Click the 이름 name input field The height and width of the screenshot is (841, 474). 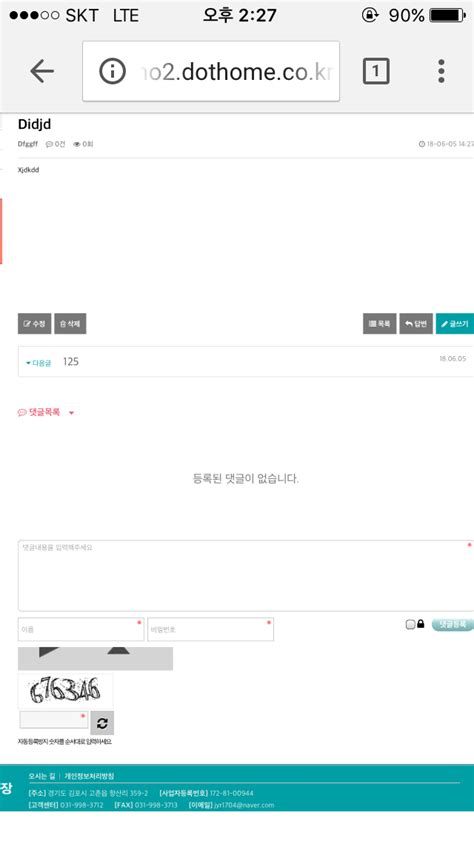[81, 629]
